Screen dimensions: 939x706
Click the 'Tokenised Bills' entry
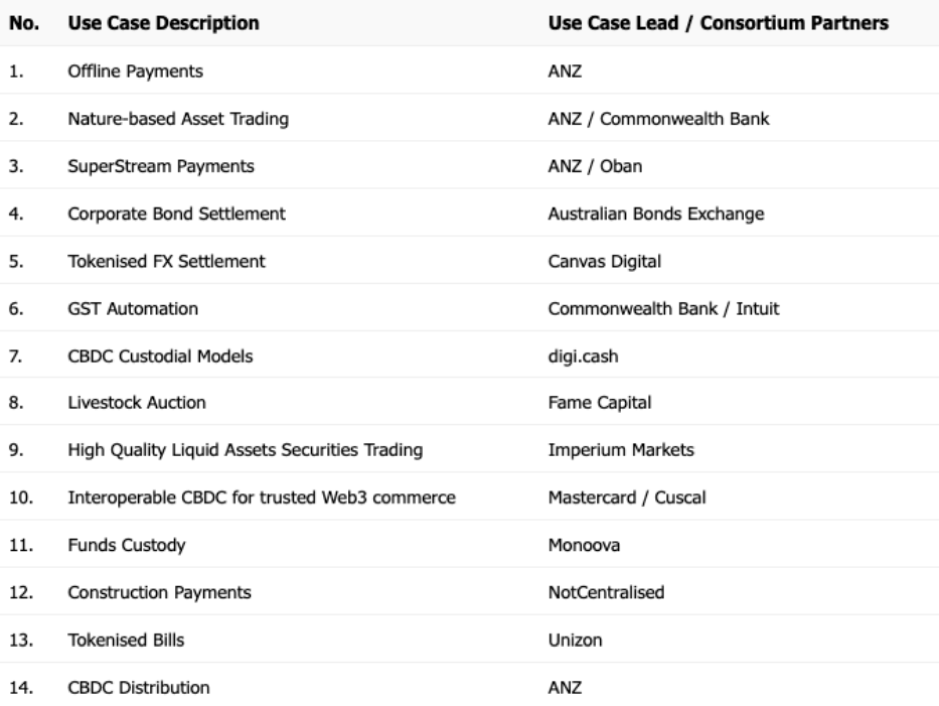(126, 640)
